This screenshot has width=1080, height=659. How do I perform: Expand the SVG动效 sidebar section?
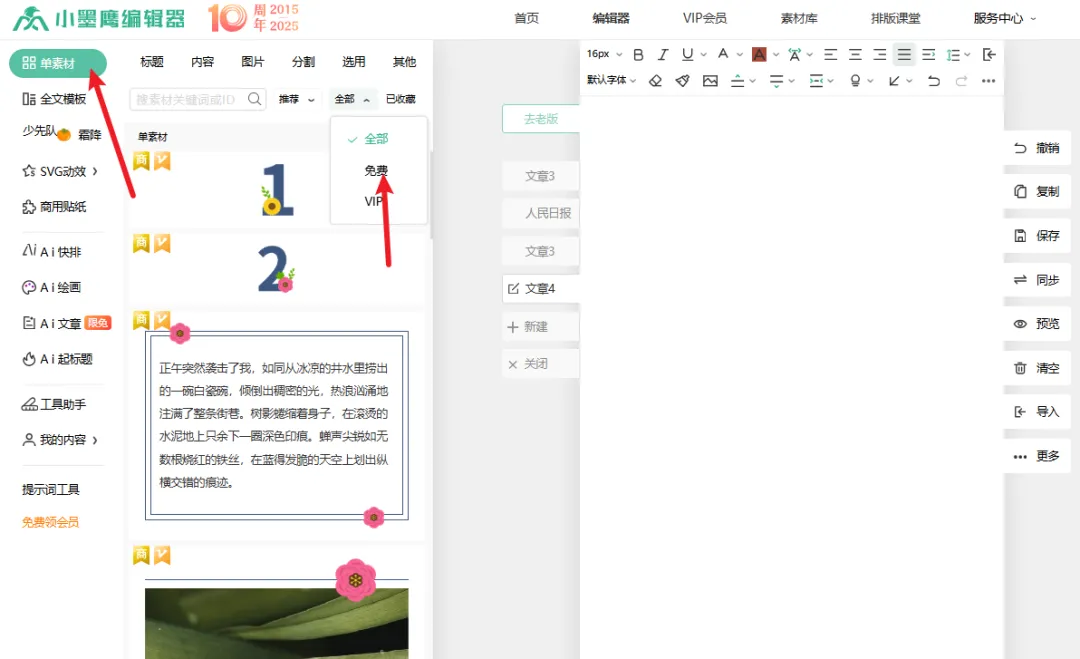pos(60,171)
